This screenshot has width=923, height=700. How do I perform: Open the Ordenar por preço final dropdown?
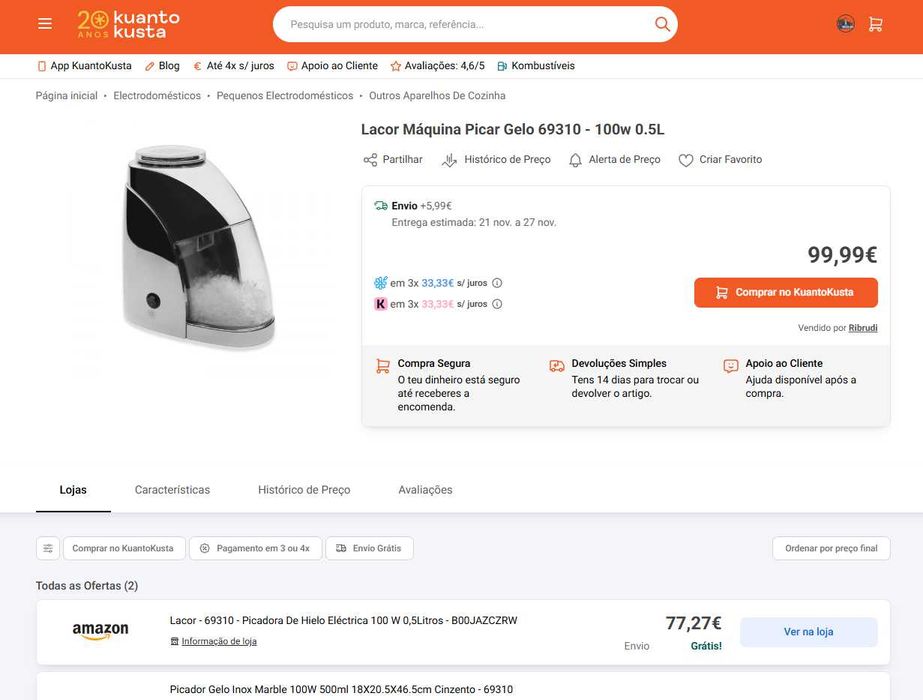tap(831, 548)
